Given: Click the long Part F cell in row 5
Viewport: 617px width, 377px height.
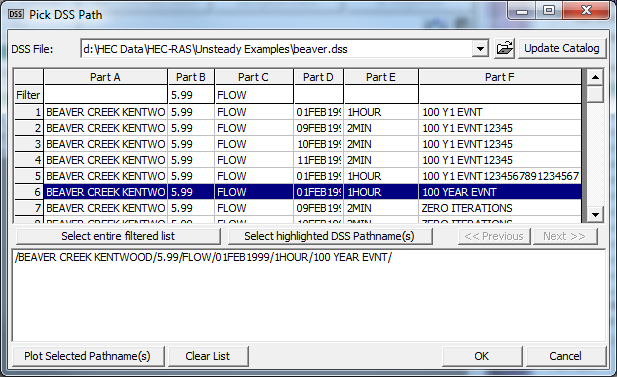Looking at the screenshot, I should 500,176.
